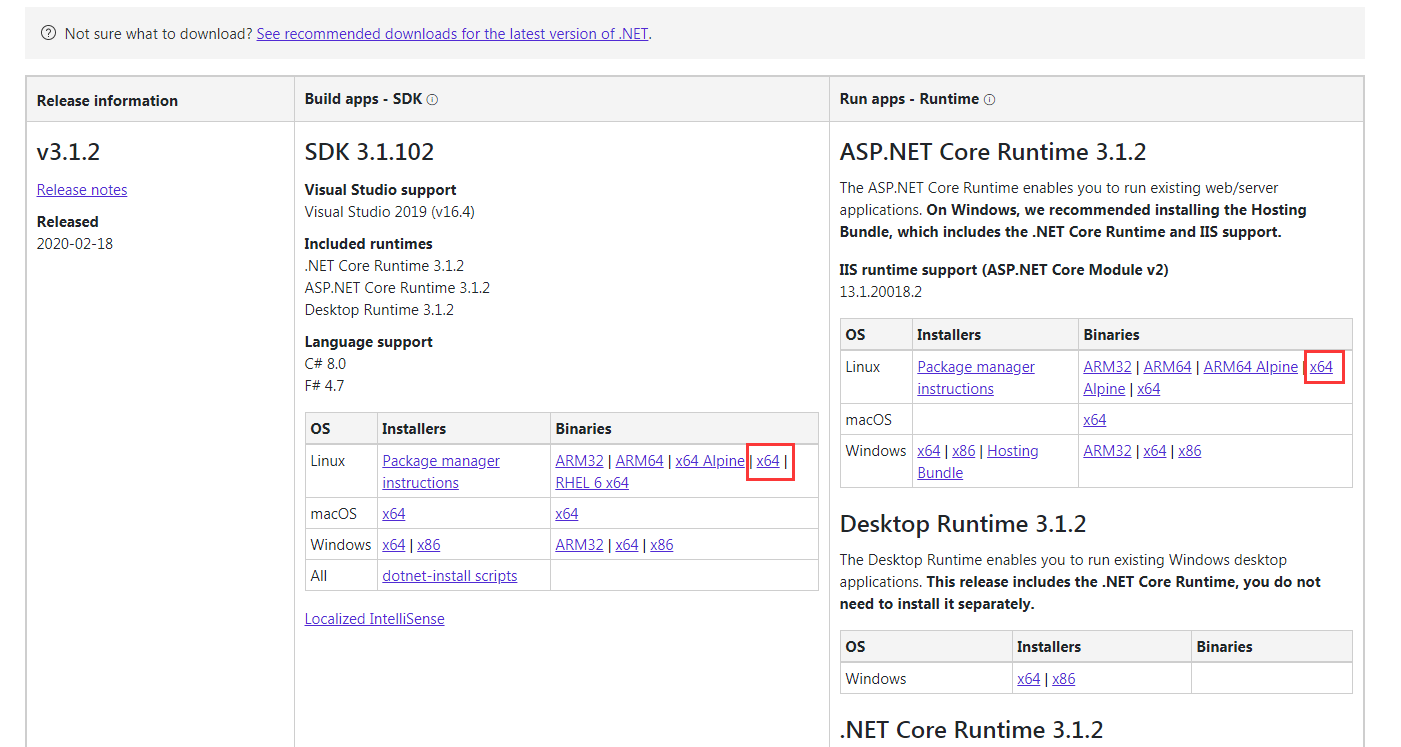
Task: Download Desktop Runtime x64 Windows installer
Action: pos(1029,678)
